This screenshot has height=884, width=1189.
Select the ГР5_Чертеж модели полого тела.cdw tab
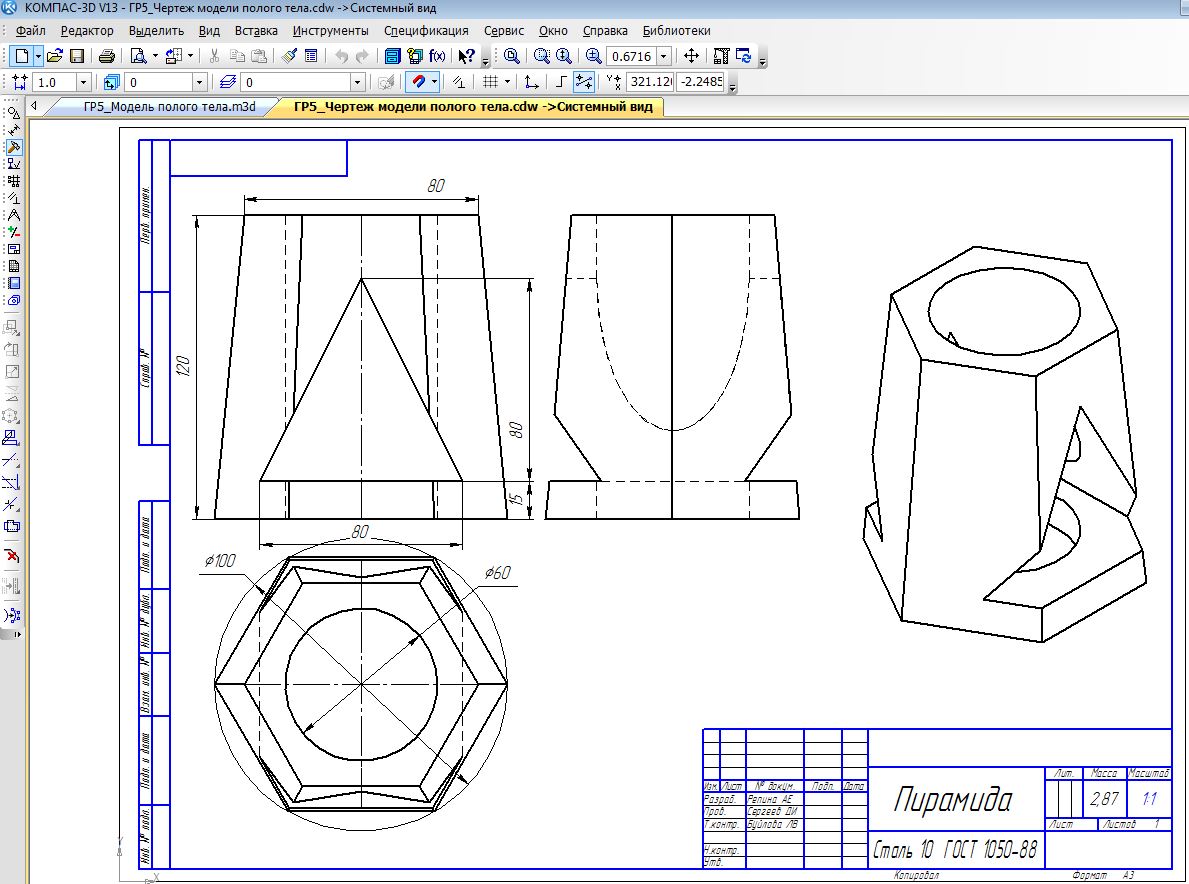473,107
